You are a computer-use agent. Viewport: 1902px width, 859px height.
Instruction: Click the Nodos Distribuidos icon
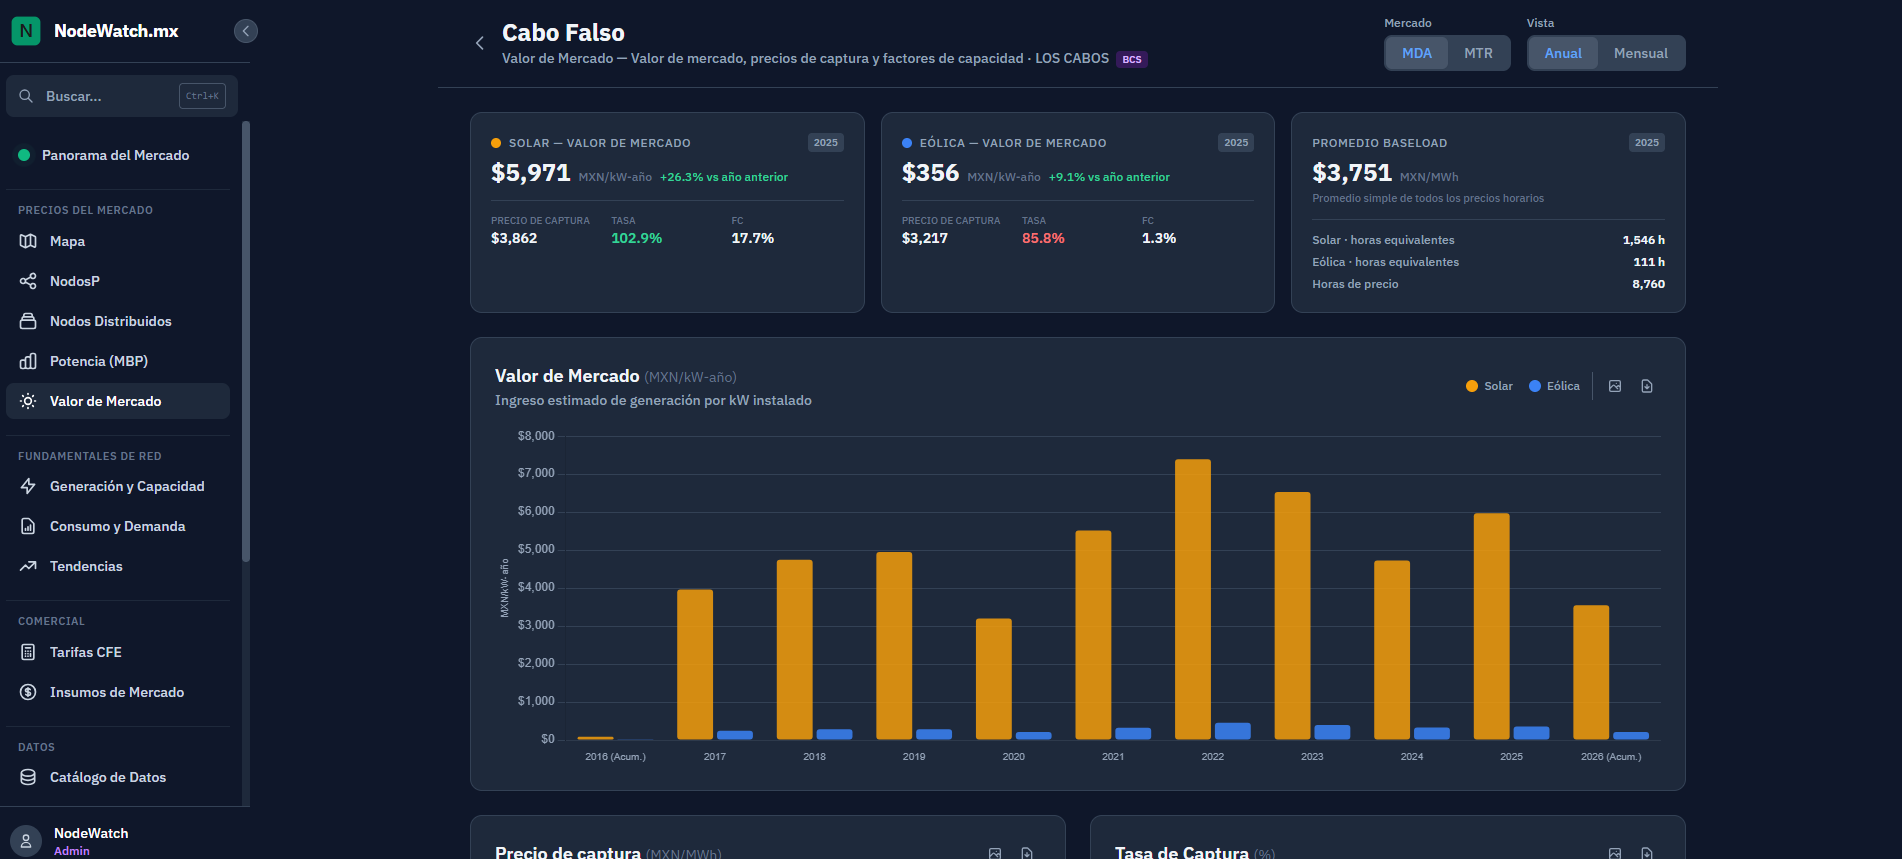point(28,321)
